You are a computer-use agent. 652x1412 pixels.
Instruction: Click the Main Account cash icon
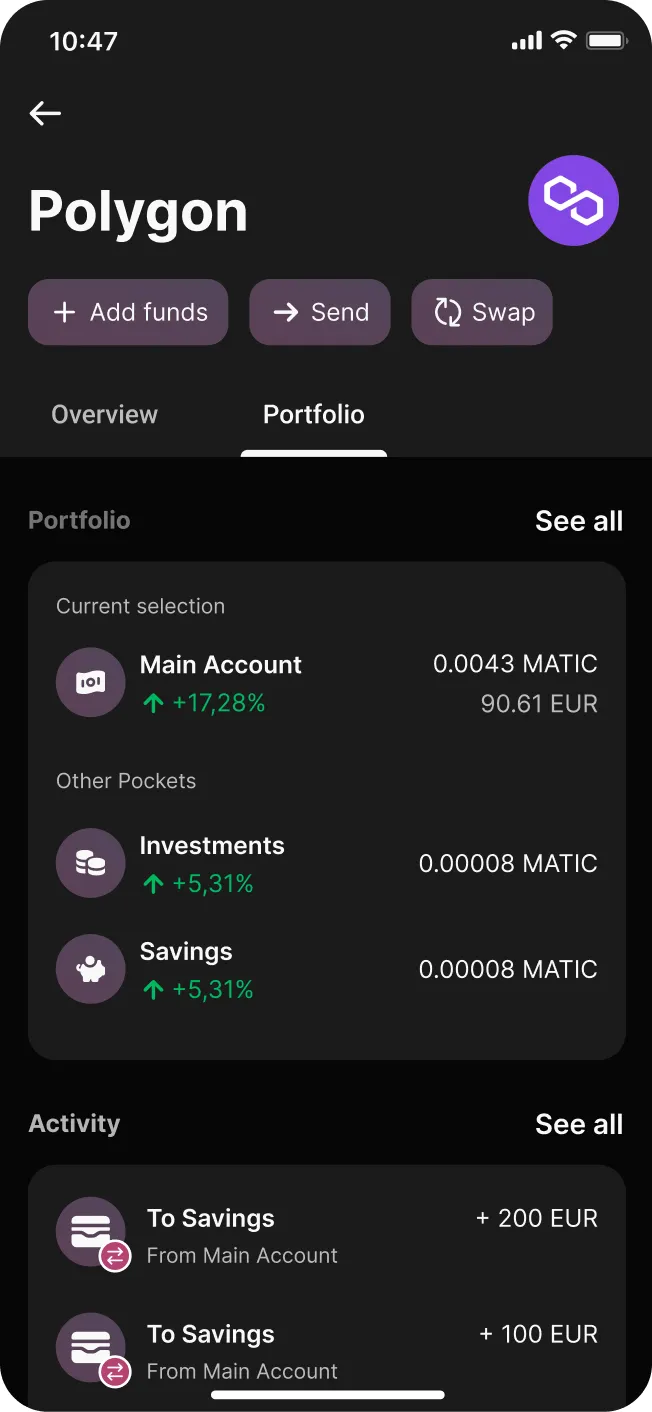[91, 682]
